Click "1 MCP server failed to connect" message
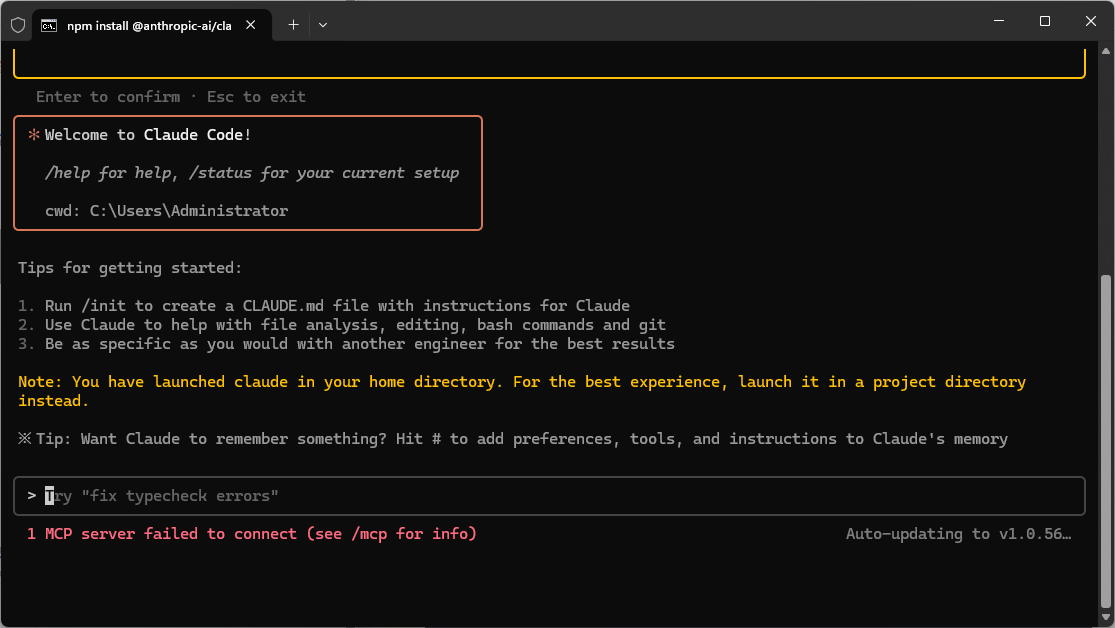The image size is (1115, 628). pos(252,533)
